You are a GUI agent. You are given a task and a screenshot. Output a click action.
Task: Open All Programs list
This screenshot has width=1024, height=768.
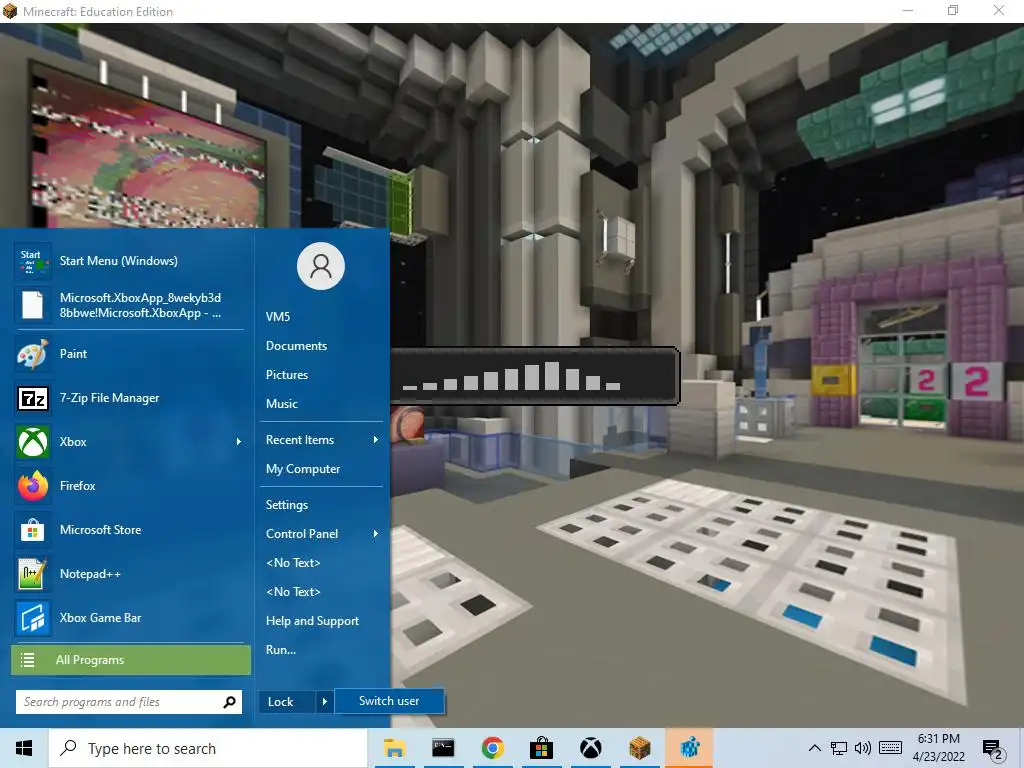(131, 660)
